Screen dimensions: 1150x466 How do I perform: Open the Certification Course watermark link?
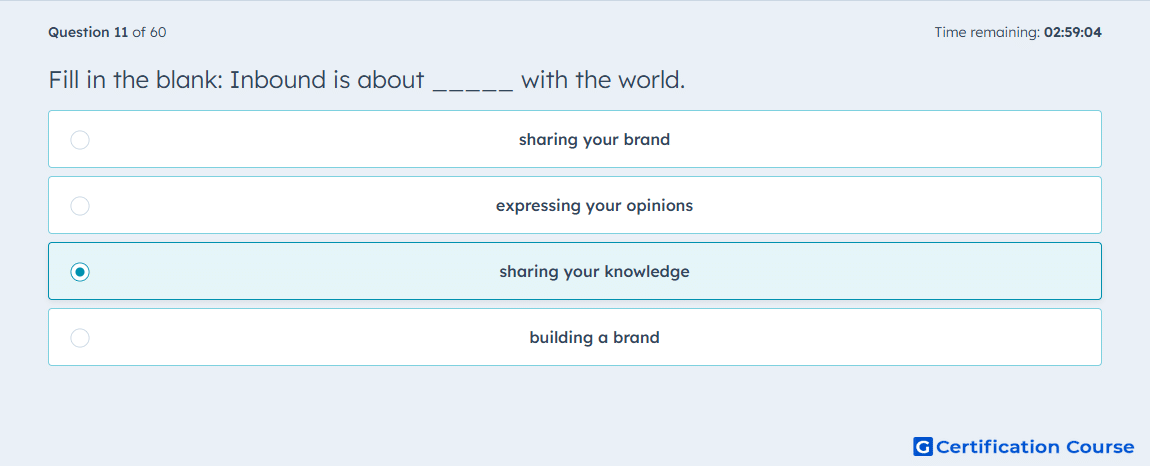(x=1024, y=446)
